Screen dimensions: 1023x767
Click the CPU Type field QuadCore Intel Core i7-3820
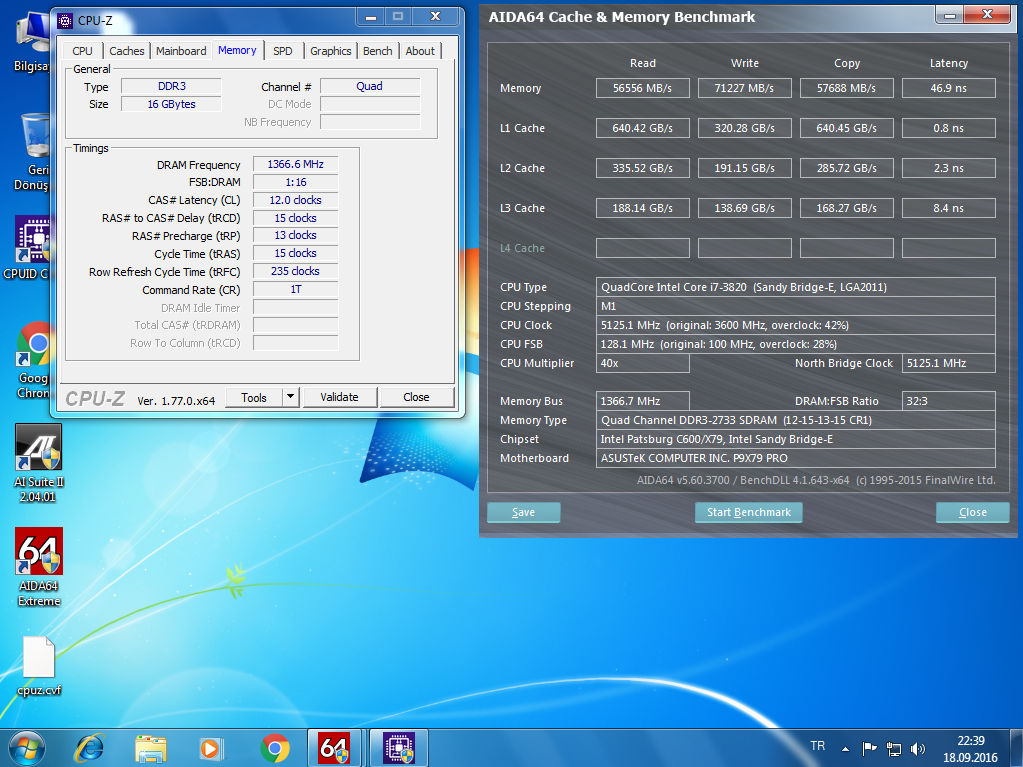click(796, 287)
